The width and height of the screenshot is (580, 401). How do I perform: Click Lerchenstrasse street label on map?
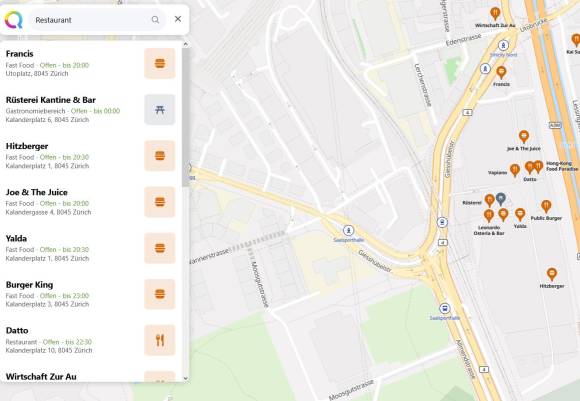(x=422, y=85)
